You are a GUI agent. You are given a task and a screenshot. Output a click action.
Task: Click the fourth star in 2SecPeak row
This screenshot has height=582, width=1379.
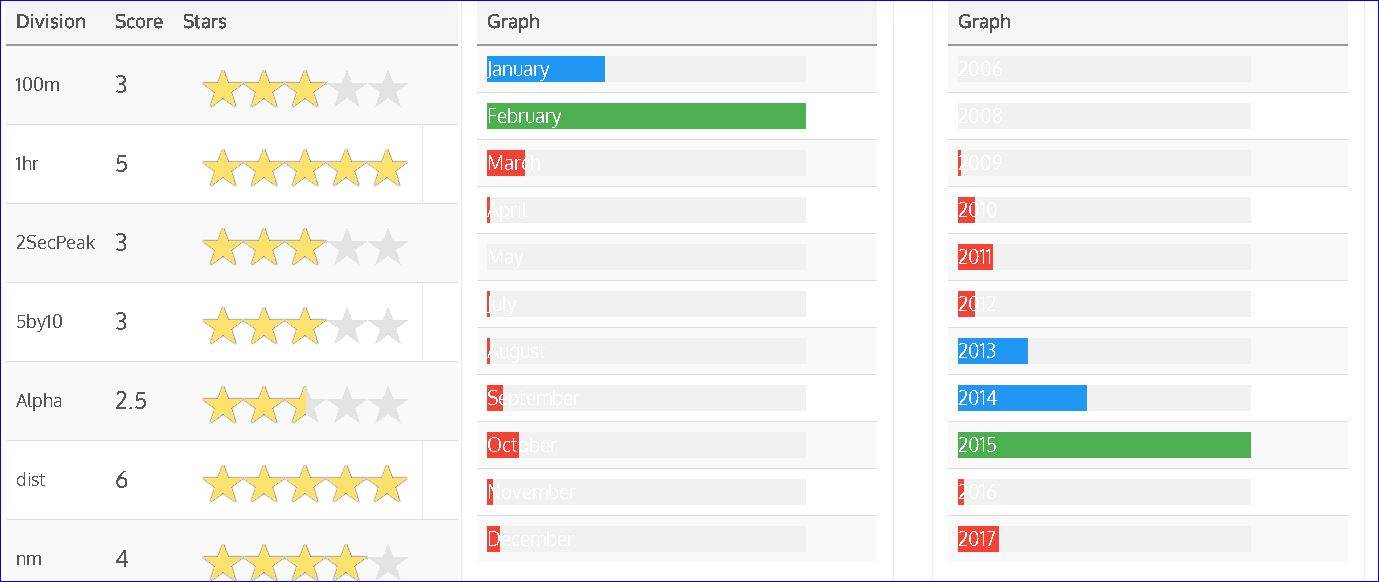coord(346,247)
